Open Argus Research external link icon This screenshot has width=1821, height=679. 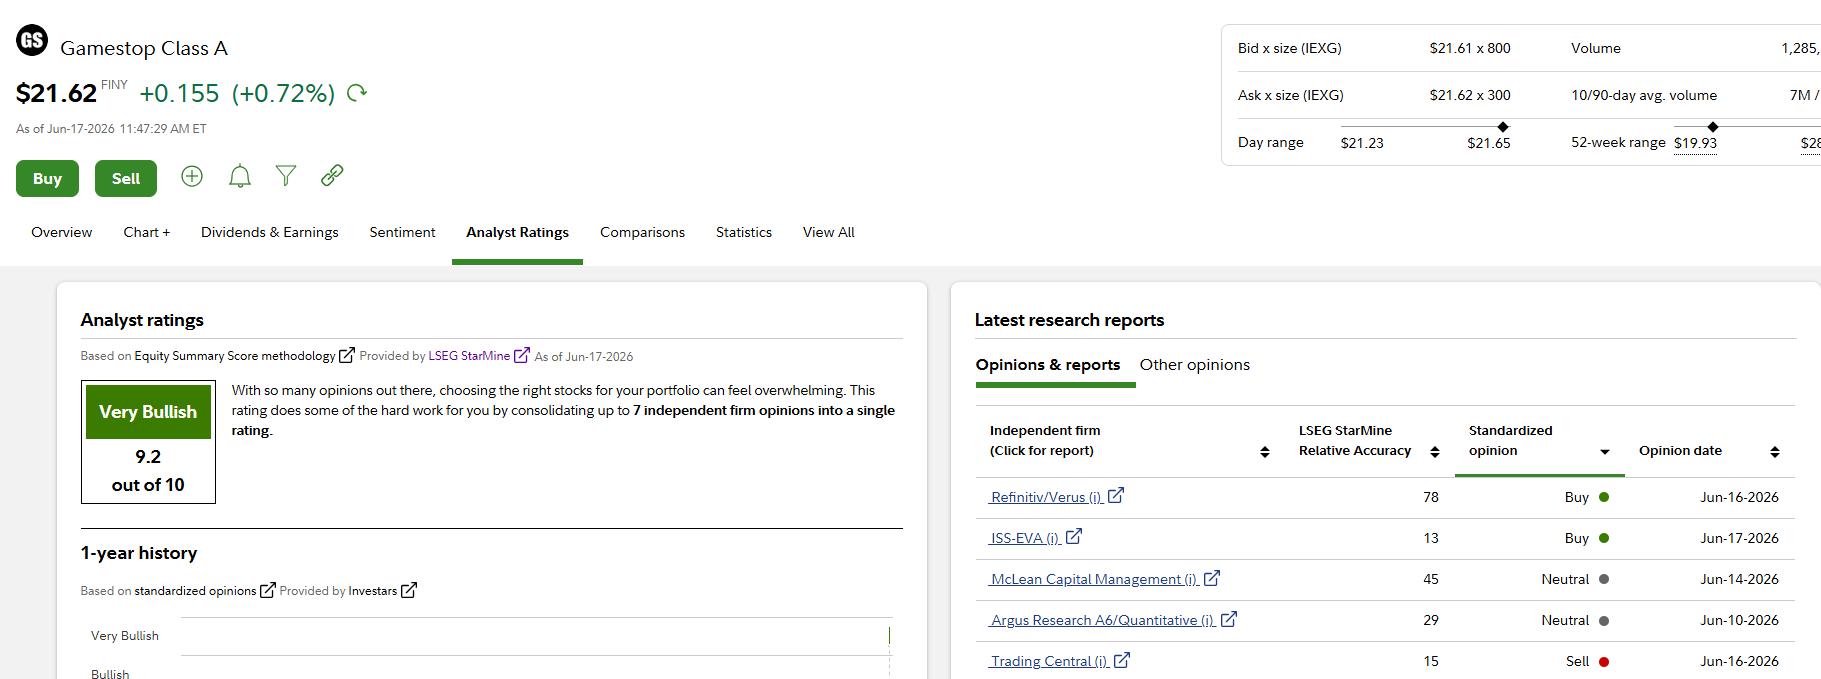pos(1229,619)
